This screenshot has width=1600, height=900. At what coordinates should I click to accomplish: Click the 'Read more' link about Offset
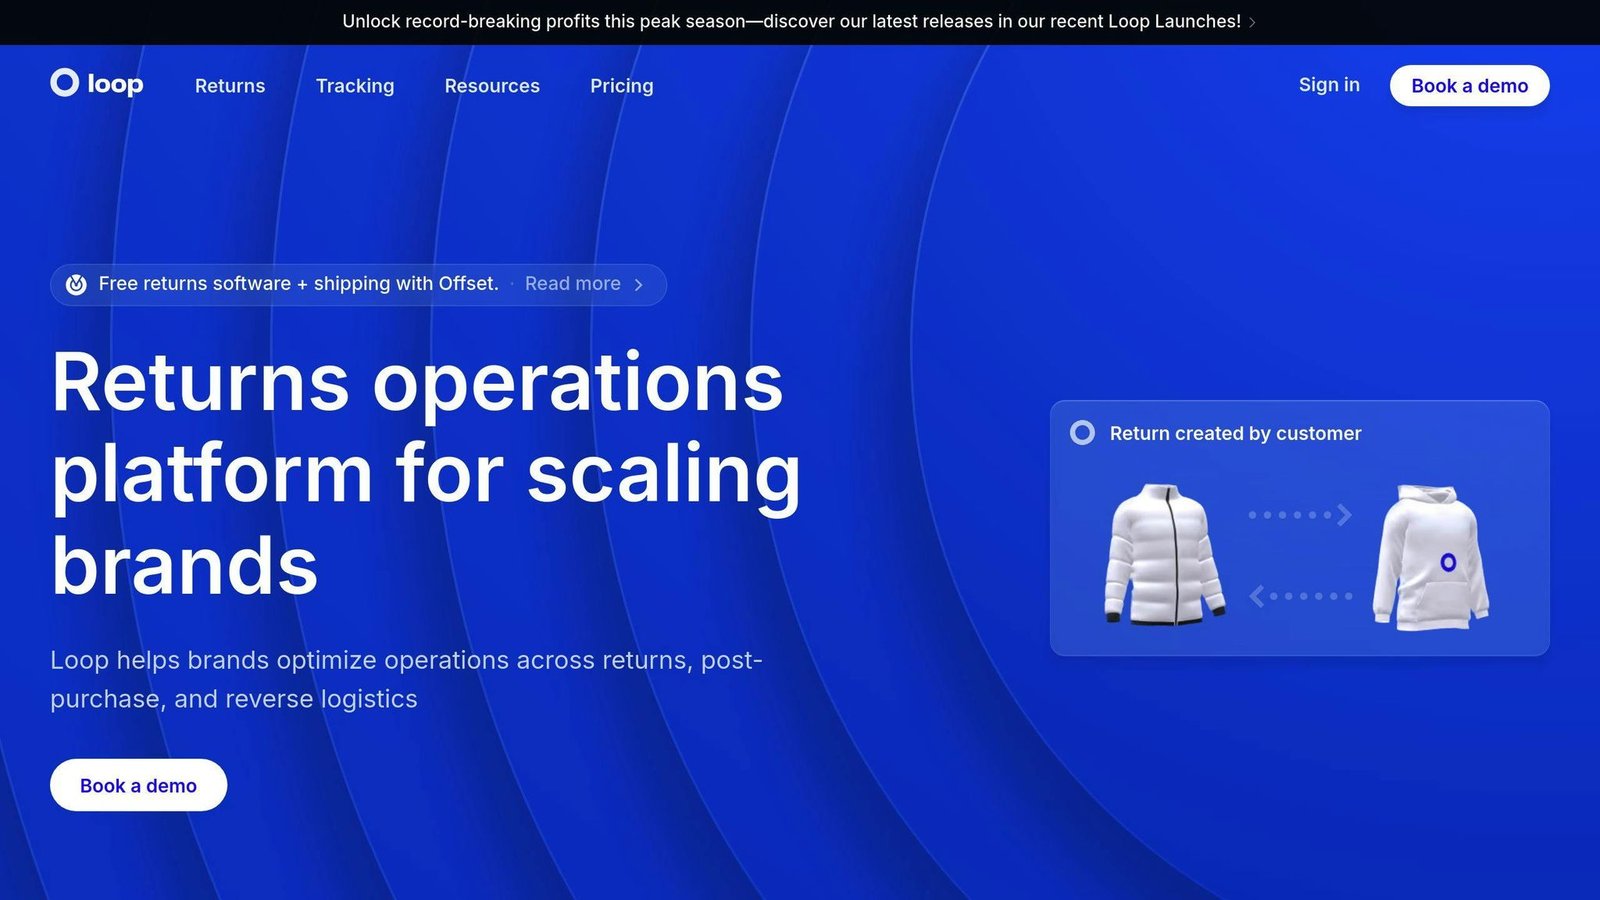tap(573, 284)
